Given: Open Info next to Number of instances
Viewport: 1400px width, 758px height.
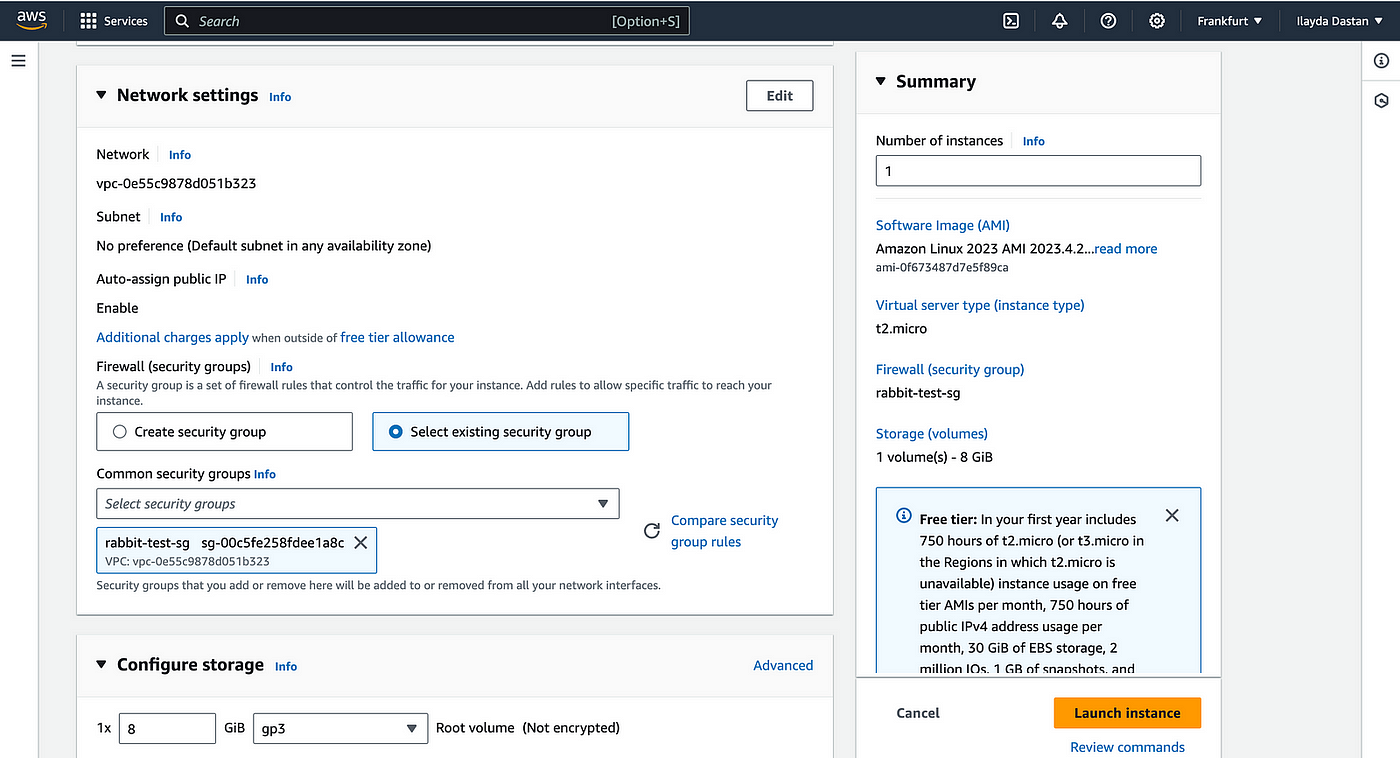Looking at the screenshot, I should point(1034,141).
